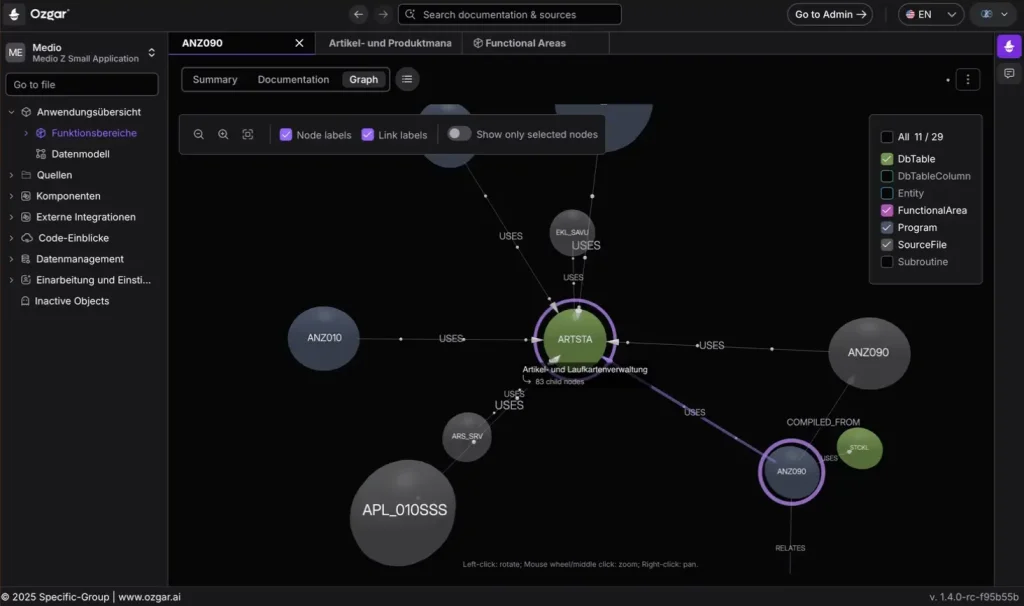The height and width of the screenshot is (606, 1024).
Task: Switch to the Functional Areas tab
Action: 525,43
